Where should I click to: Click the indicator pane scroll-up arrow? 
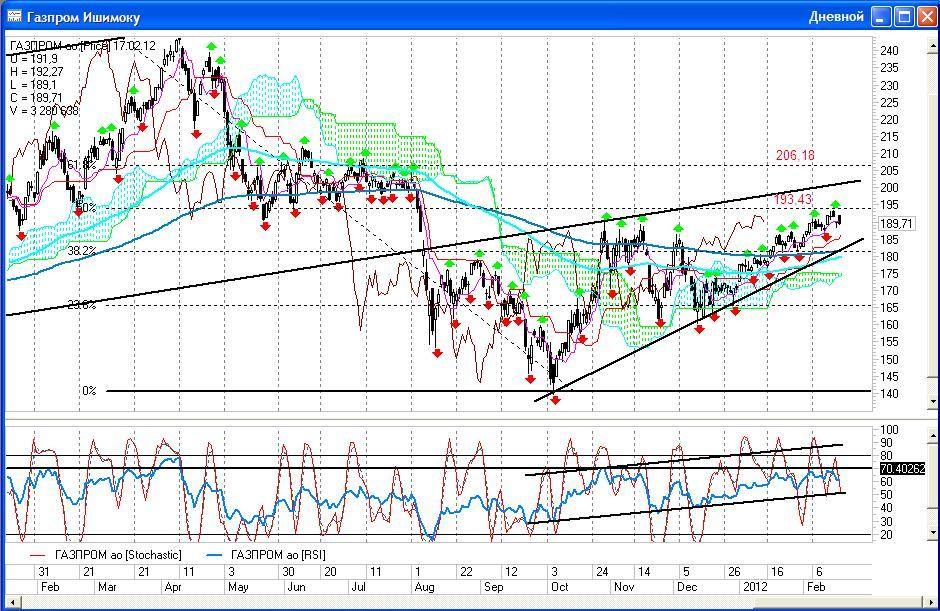pos(933,435)
